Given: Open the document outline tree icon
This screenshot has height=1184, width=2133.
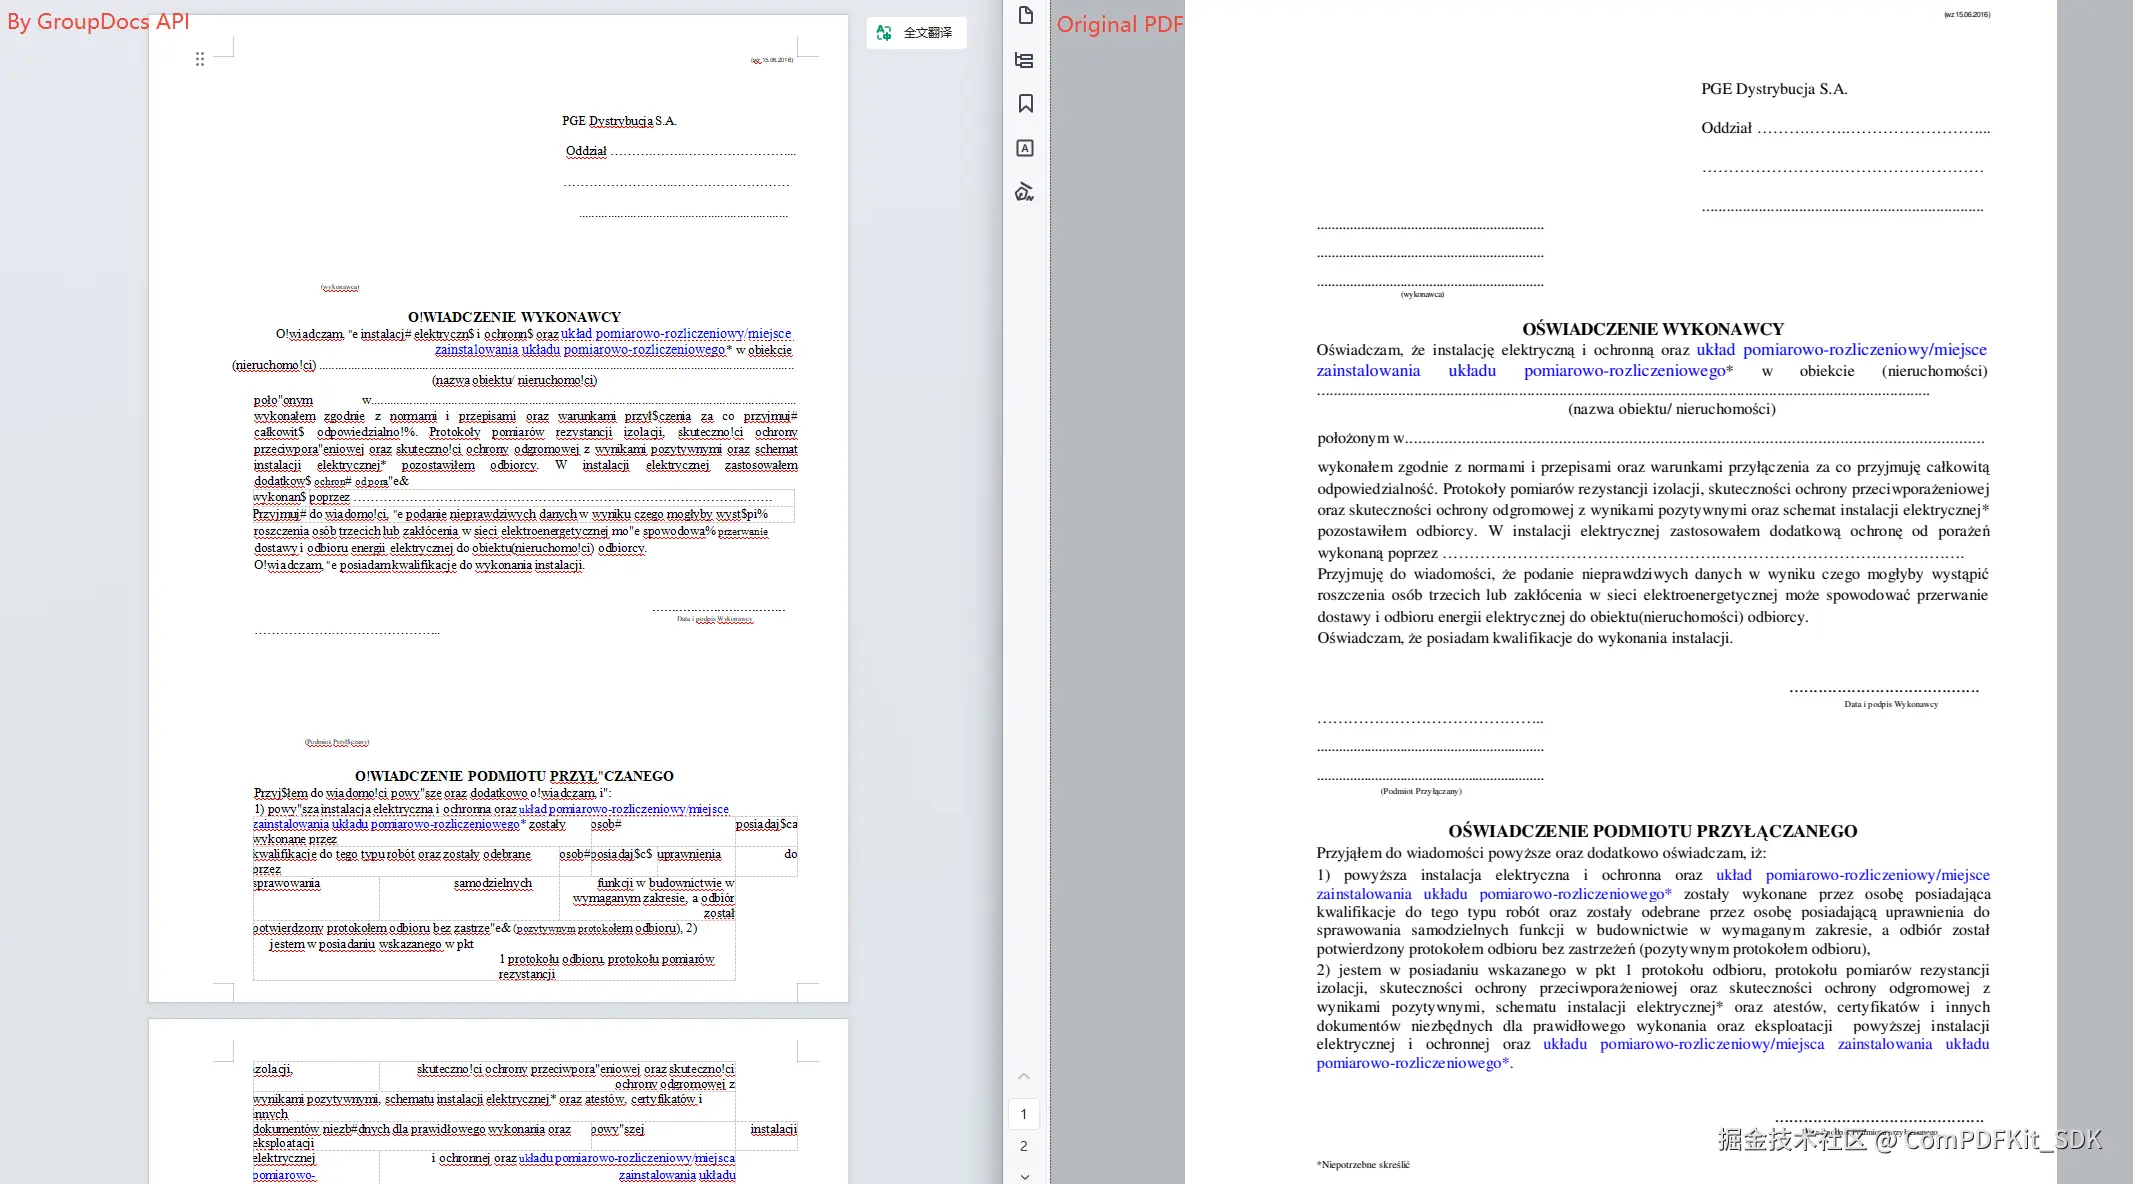Looking at the screenshot, I should [1025, 60].
